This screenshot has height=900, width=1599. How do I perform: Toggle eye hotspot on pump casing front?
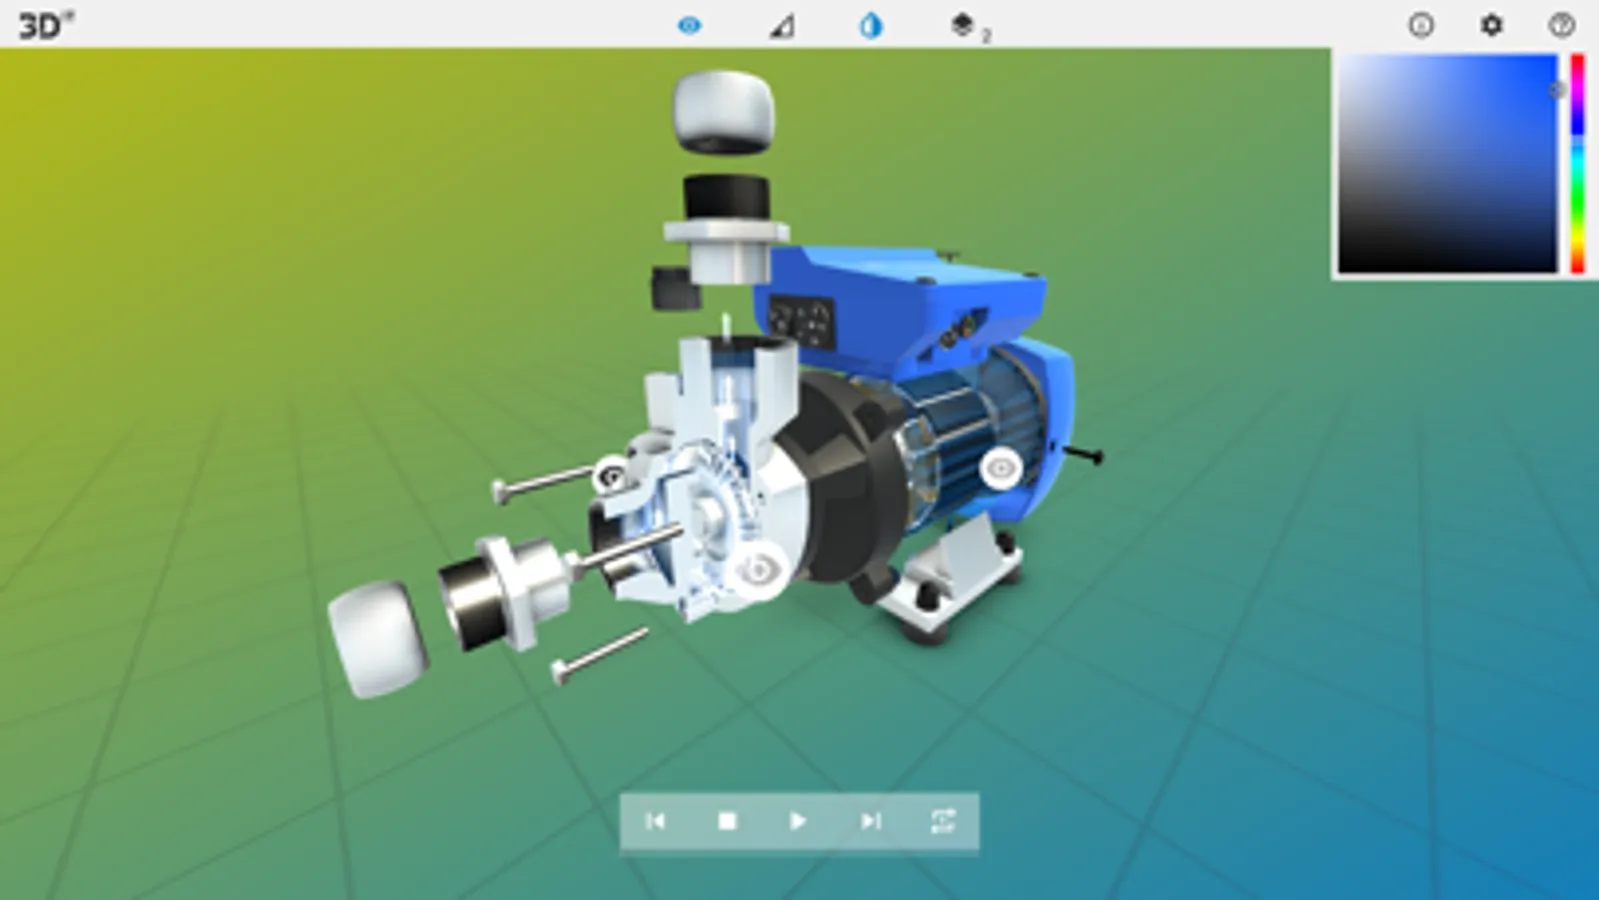[x=757, y=571]
